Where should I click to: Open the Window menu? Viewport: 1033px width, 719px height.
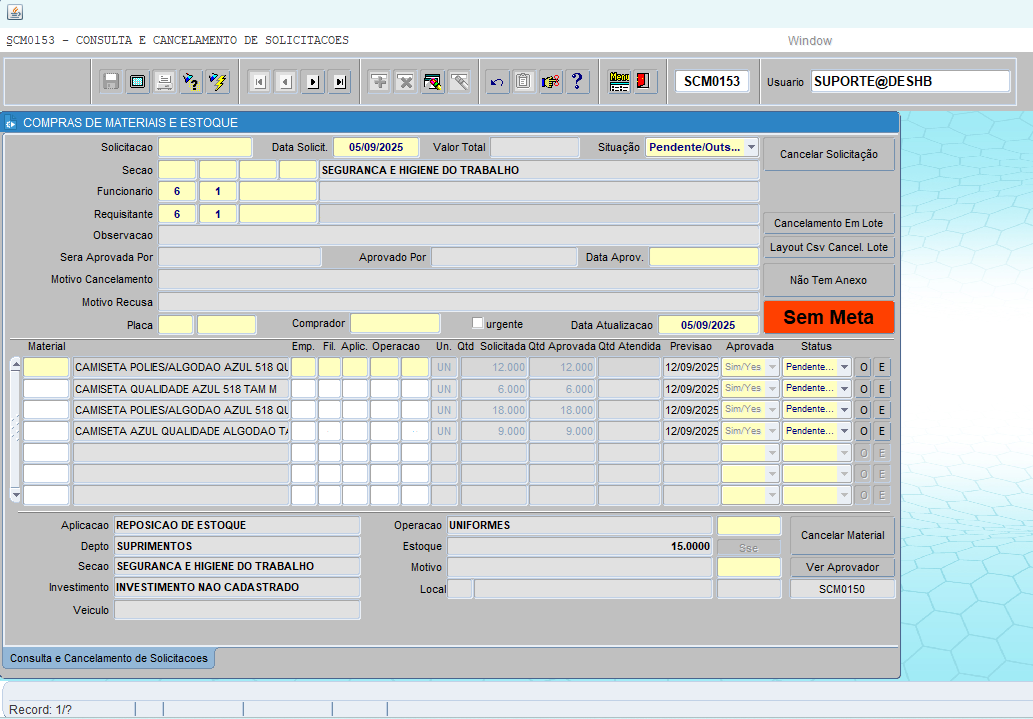tap(809, 41)
